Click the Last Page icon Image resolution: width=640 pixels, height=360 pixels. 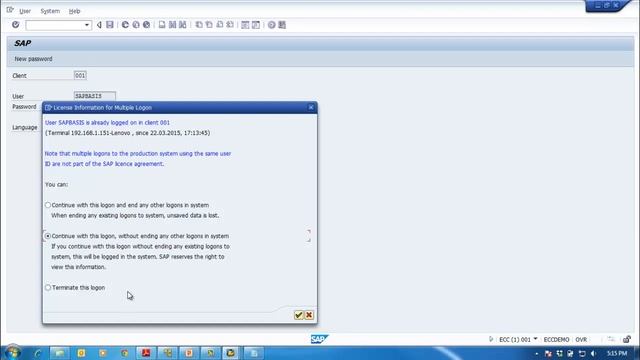point(230,25)
